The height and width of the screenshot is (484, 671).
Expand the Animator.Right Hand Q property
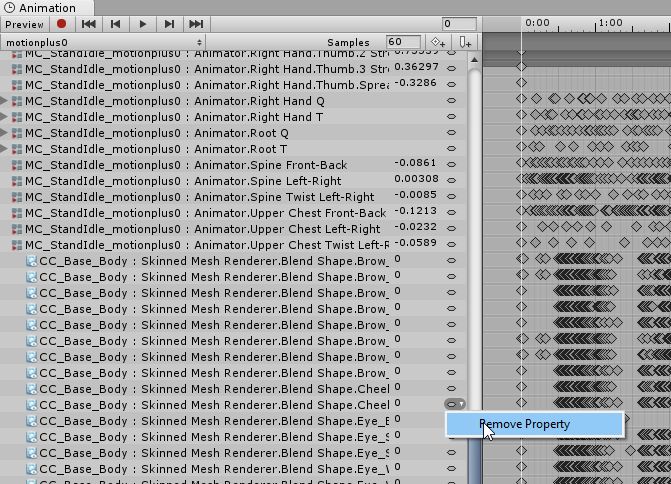click(4, 101)
